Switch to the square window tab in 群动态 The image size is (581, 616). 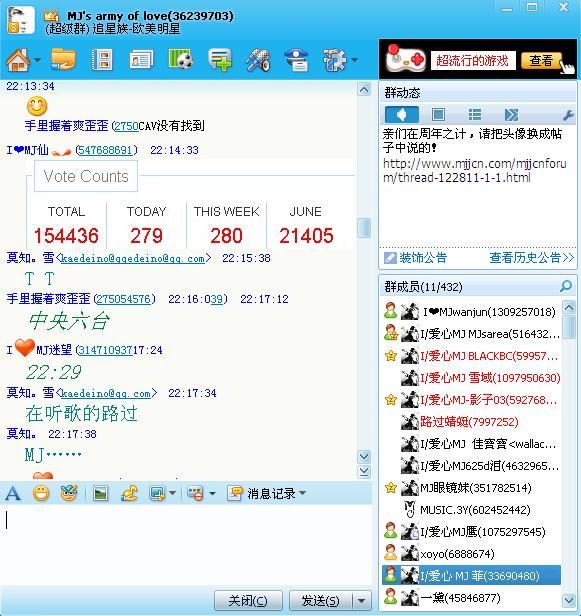[438, 115]
